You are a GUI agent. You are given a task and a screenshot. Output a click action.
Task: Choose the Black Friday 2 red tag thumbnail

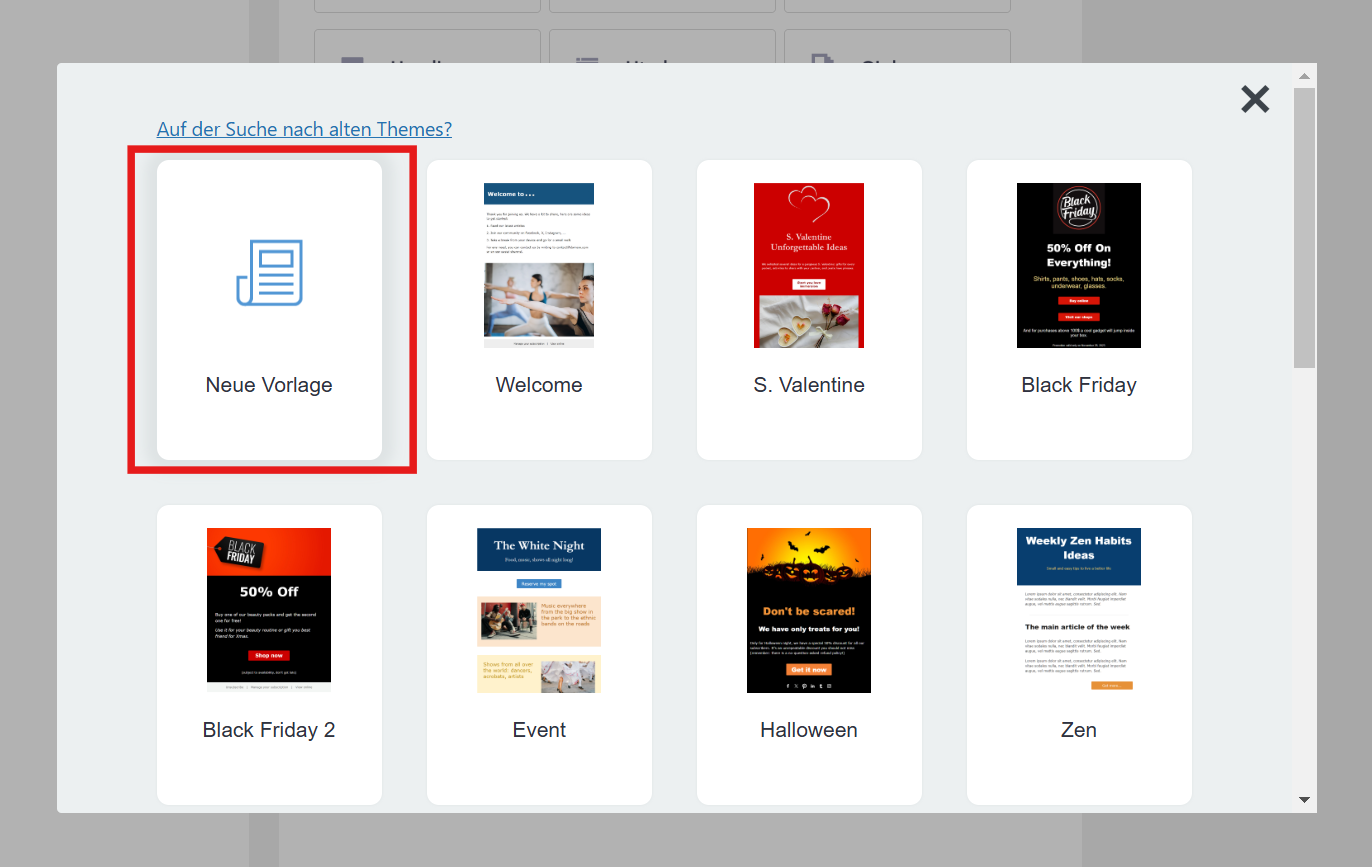click(x=269, y=610)
